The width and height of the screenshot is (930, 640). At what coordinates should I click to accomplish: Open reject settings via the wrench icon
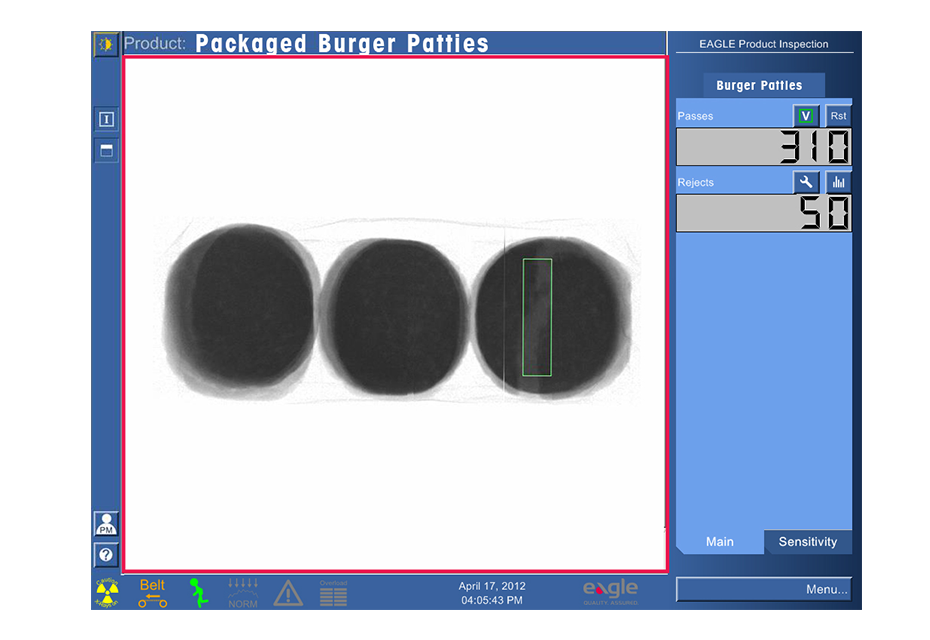click(x=808, y=182)
